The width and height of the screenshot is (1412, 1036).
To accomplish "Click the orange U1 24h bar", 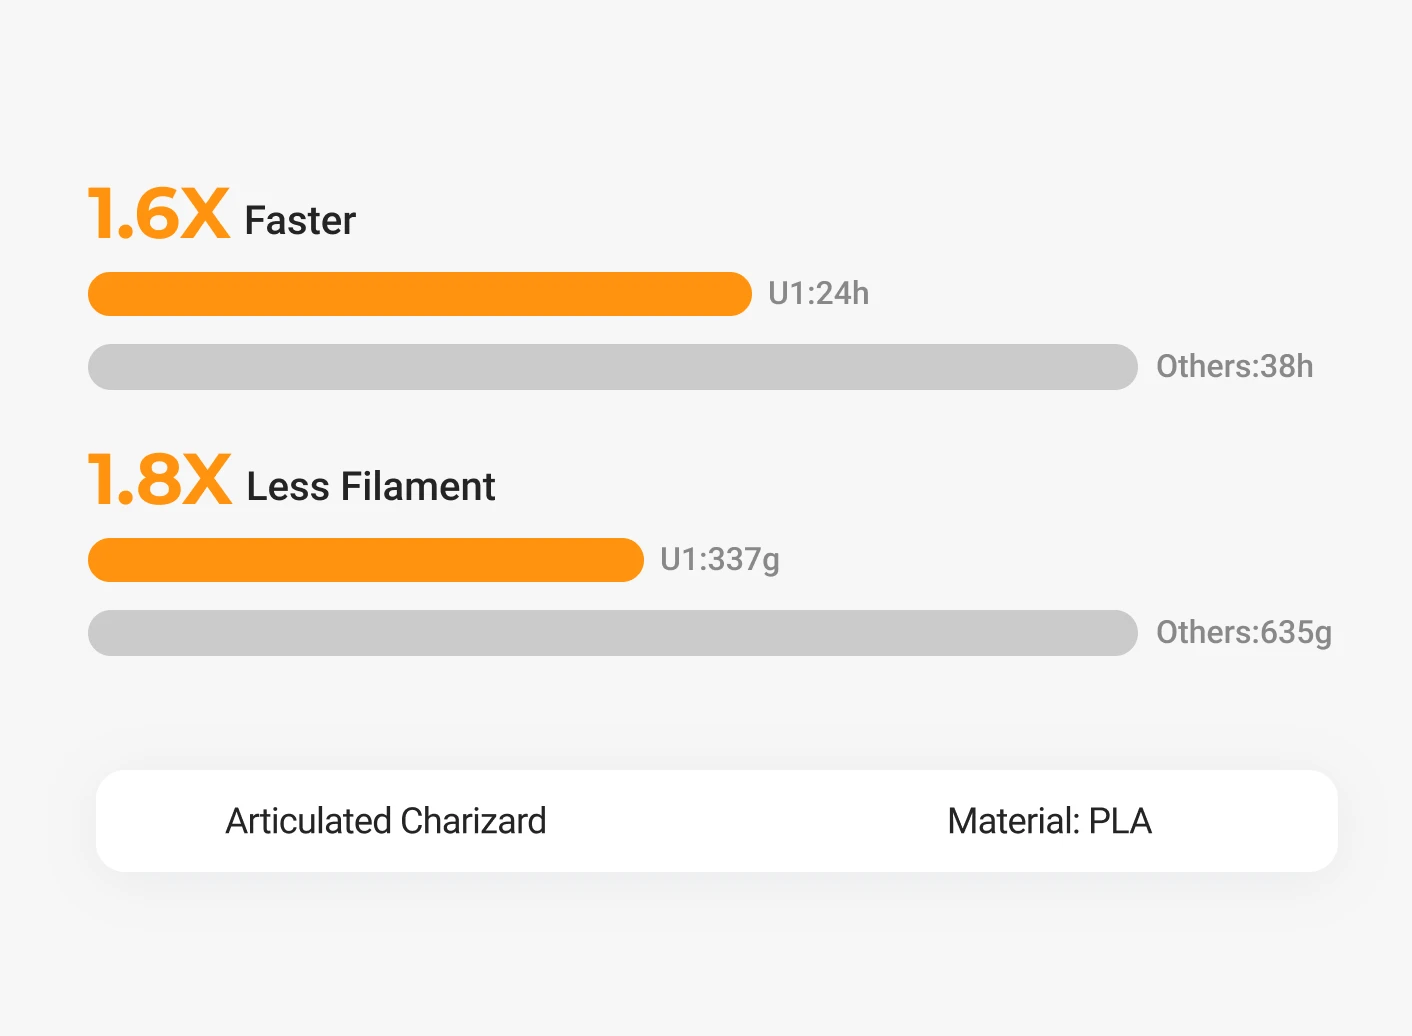I will (419, 294).
